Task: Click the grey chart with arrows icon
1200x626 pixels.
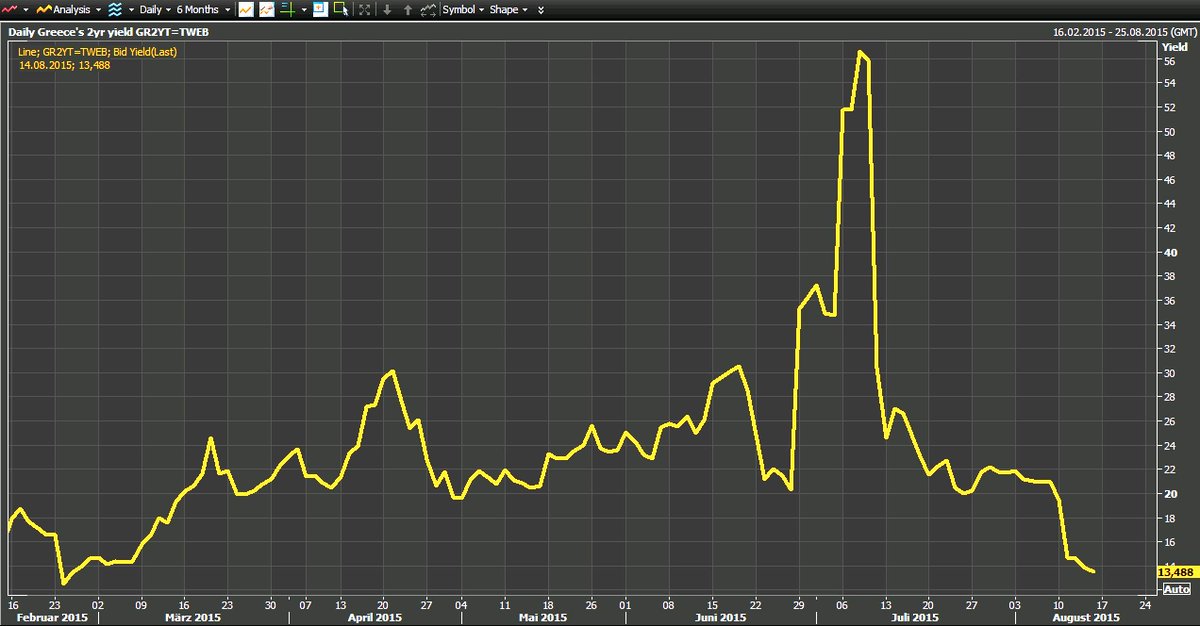Action: tap(428, 10)
